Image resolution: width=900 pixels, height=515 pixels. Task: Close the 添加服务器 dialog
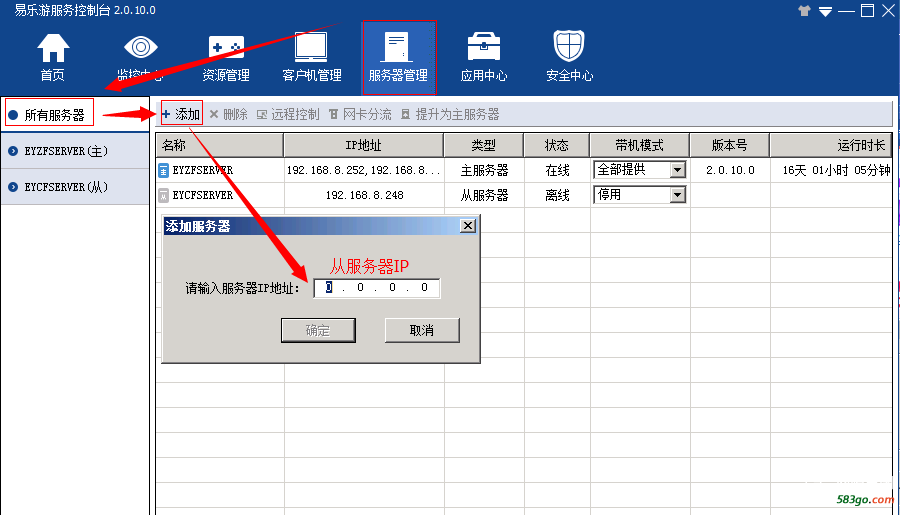point(467,226)
